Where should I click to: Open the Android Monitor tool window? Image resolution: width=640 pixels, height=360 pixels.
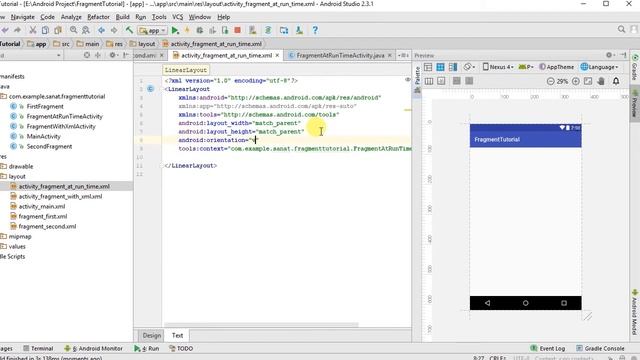[x=93, y=349]
